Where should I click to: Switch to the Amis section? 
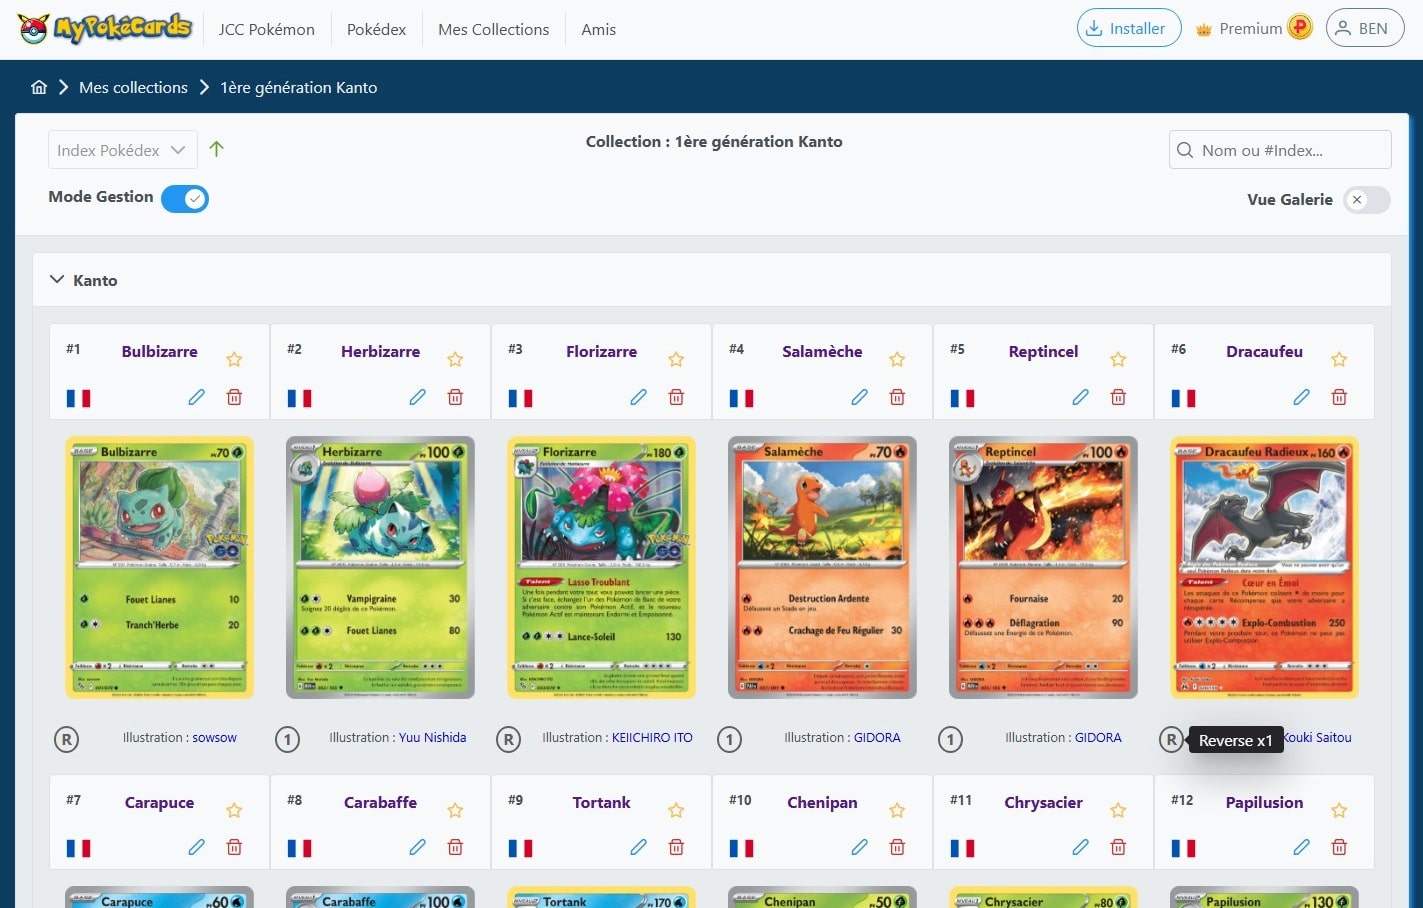pos(598,29)
